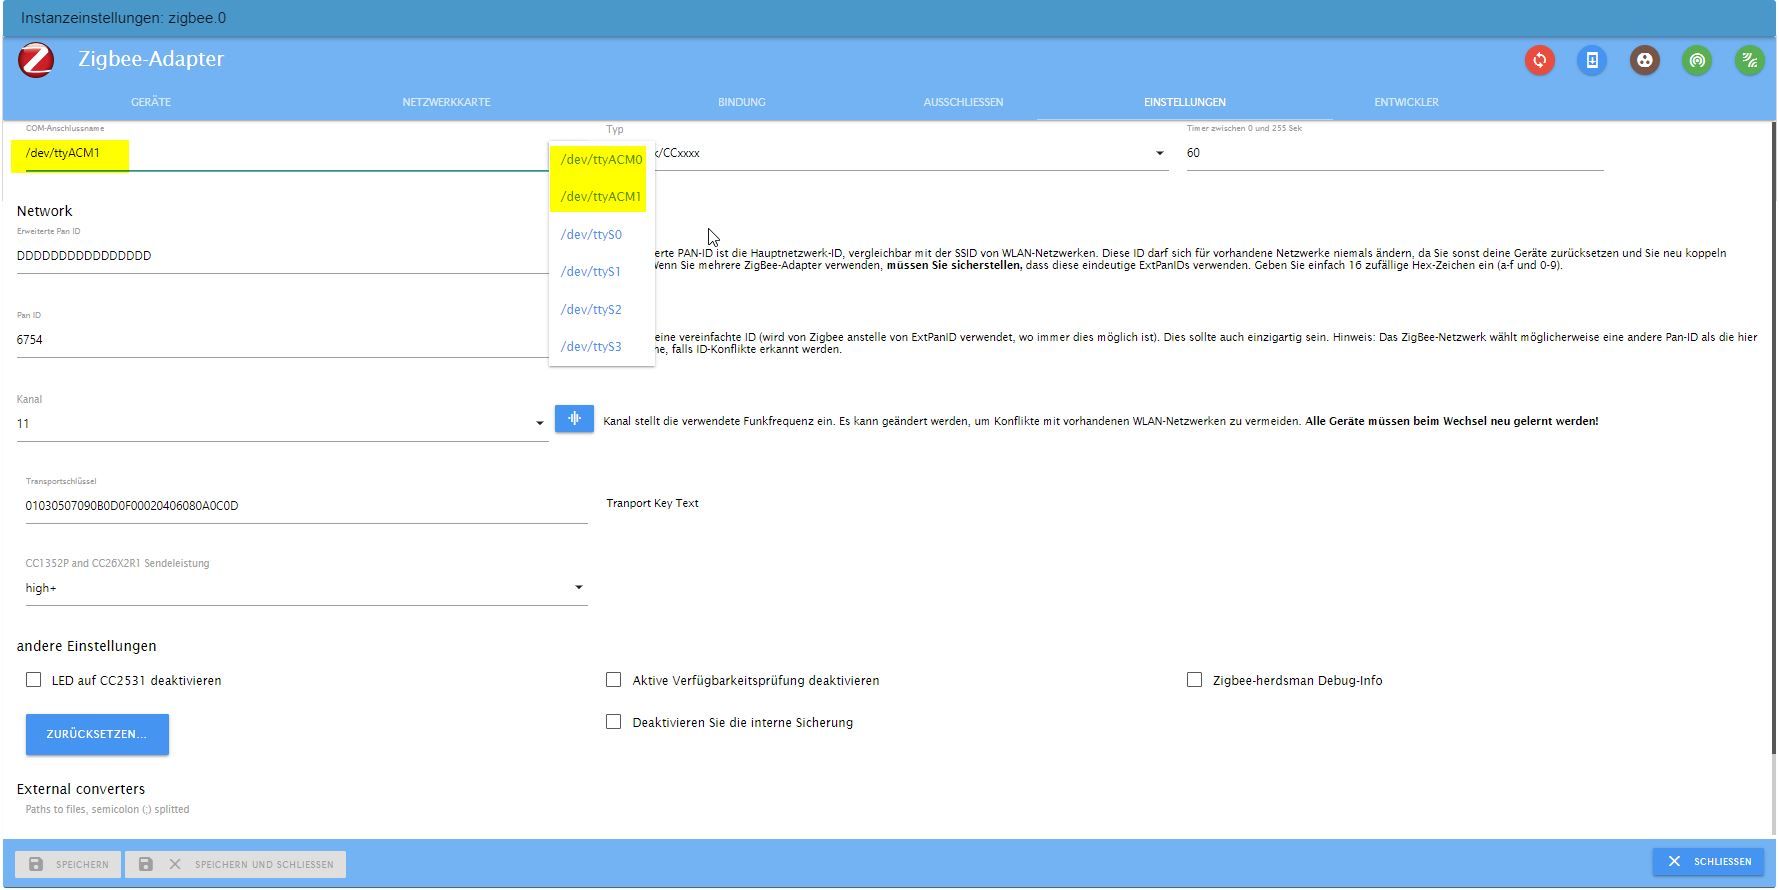Choose /dev/ttyACM0 from the port list

point(601,160)
